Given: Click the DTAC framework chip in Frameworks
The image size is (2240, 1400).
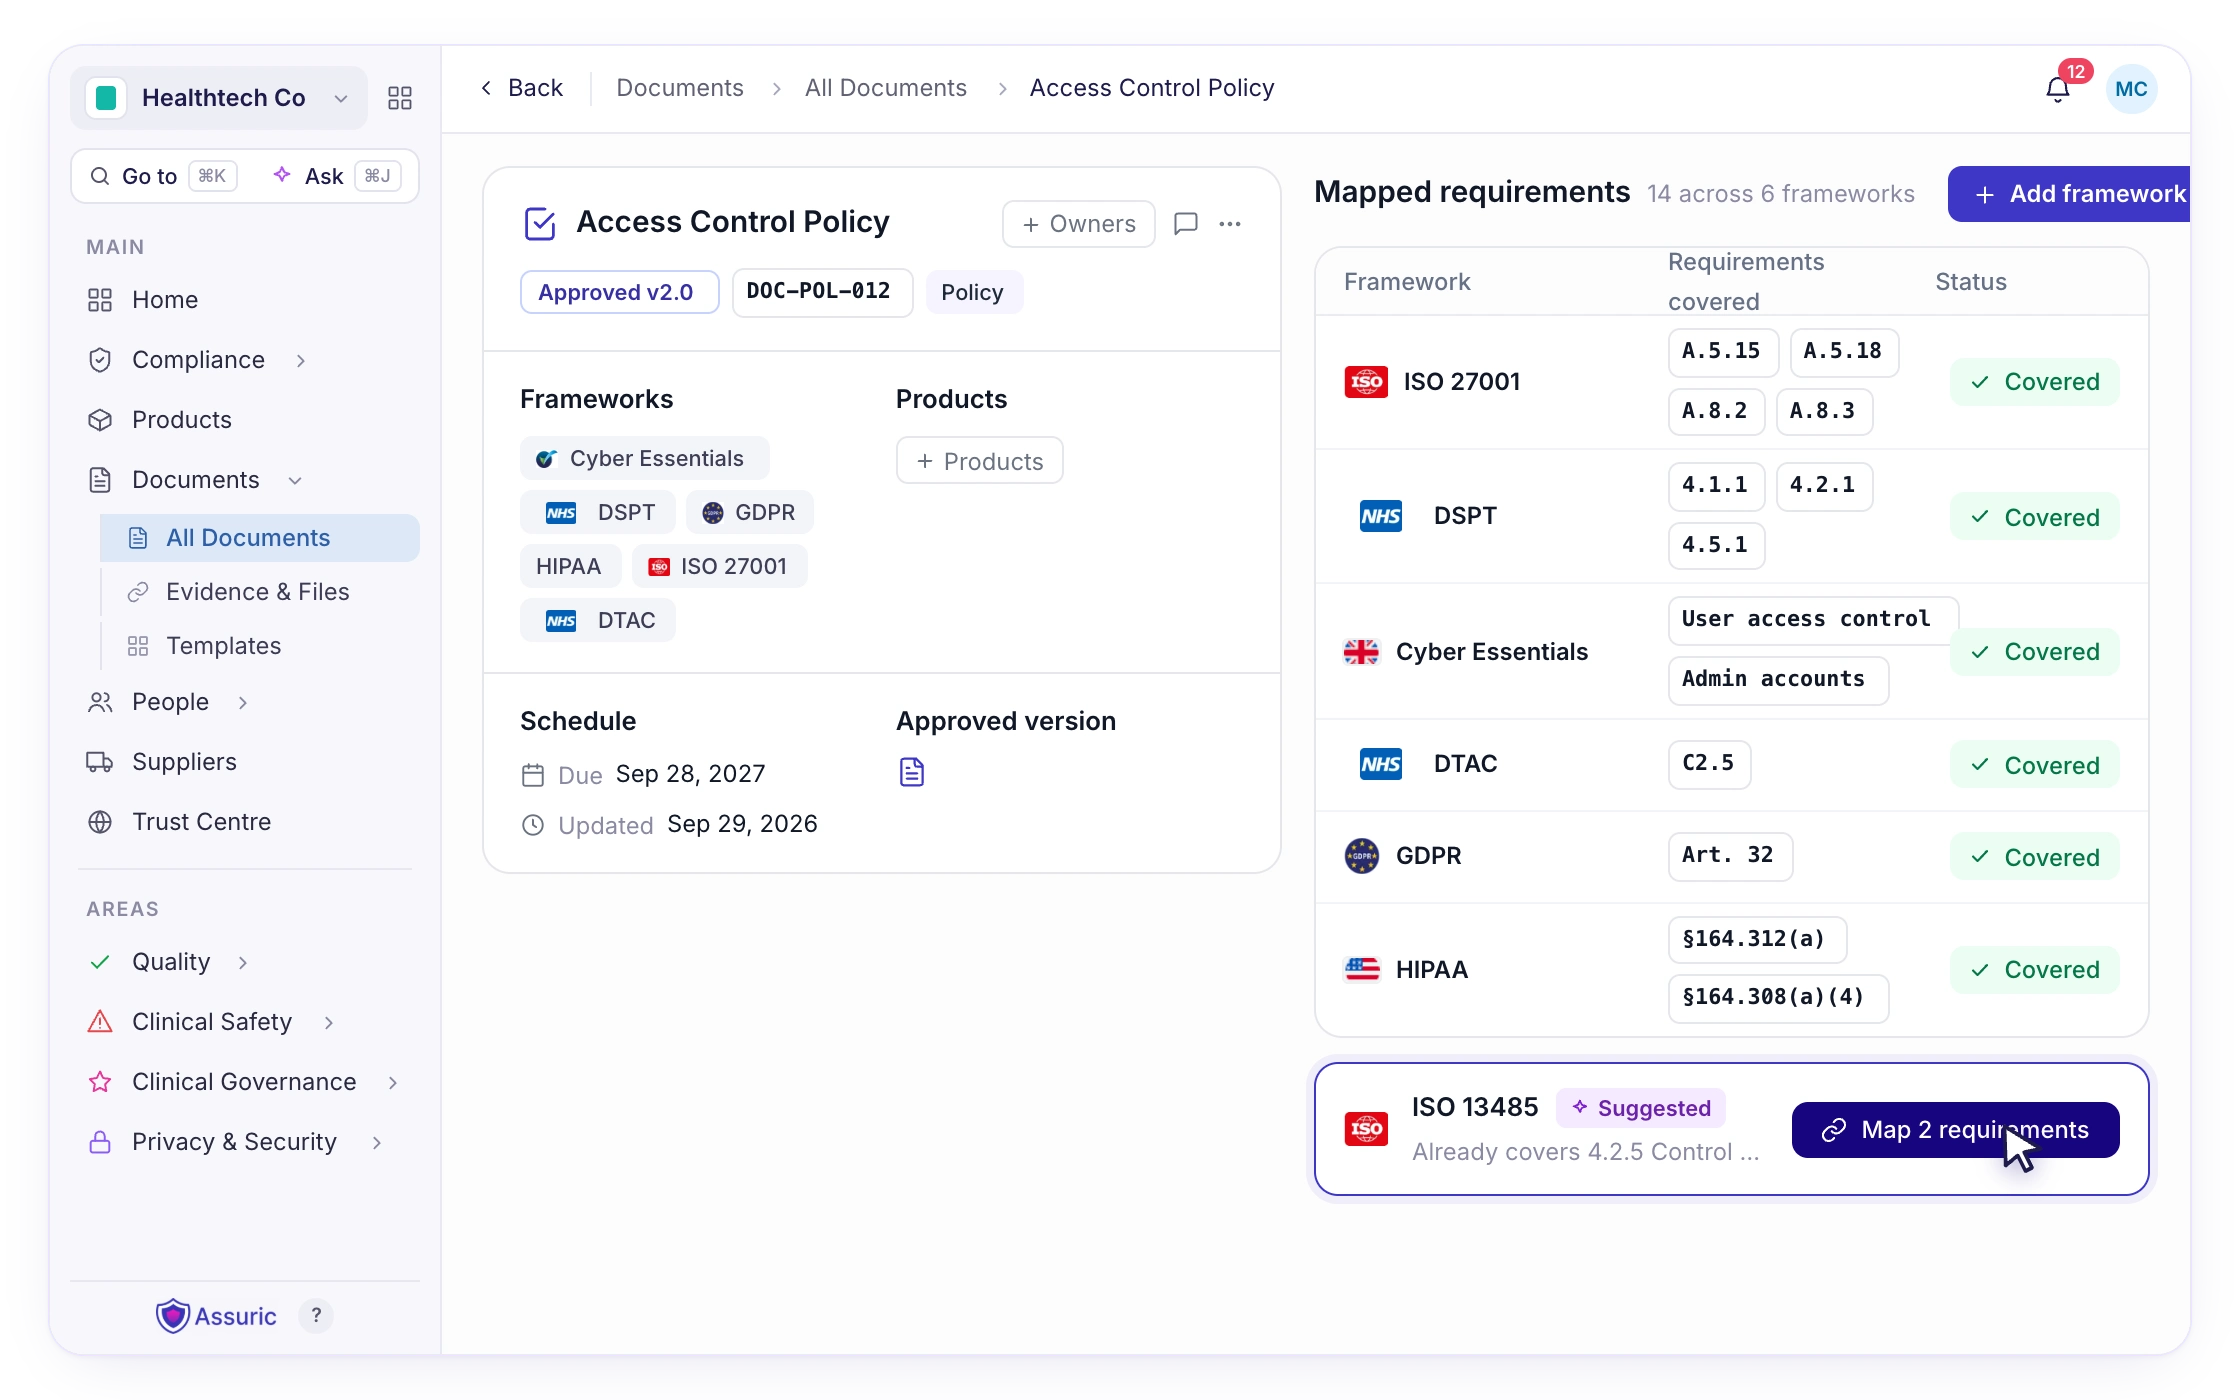Looking at the screenshot, I should pyautogui.click(x=598, y=620).
